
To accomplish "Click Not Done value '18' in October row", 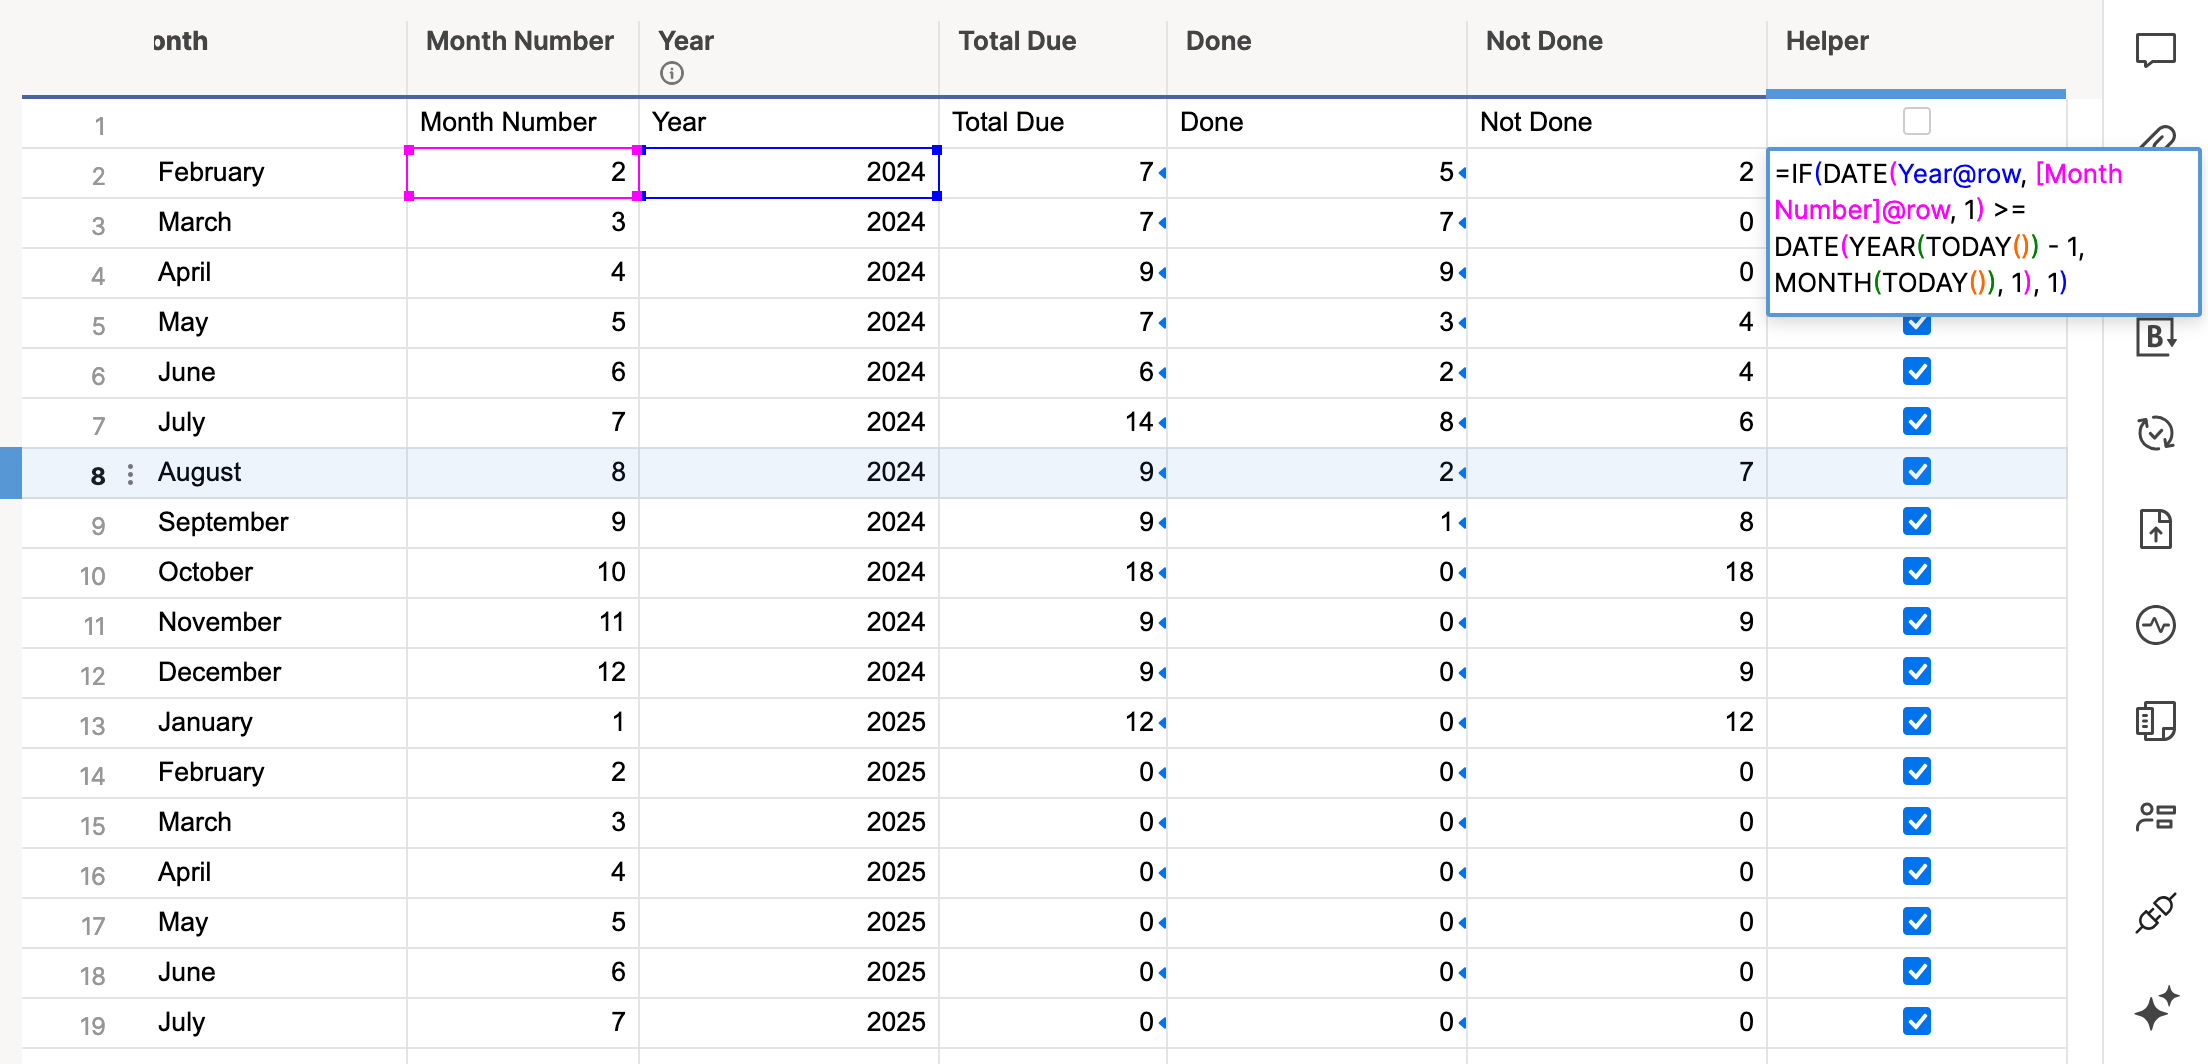I will tap(1739, 572).
